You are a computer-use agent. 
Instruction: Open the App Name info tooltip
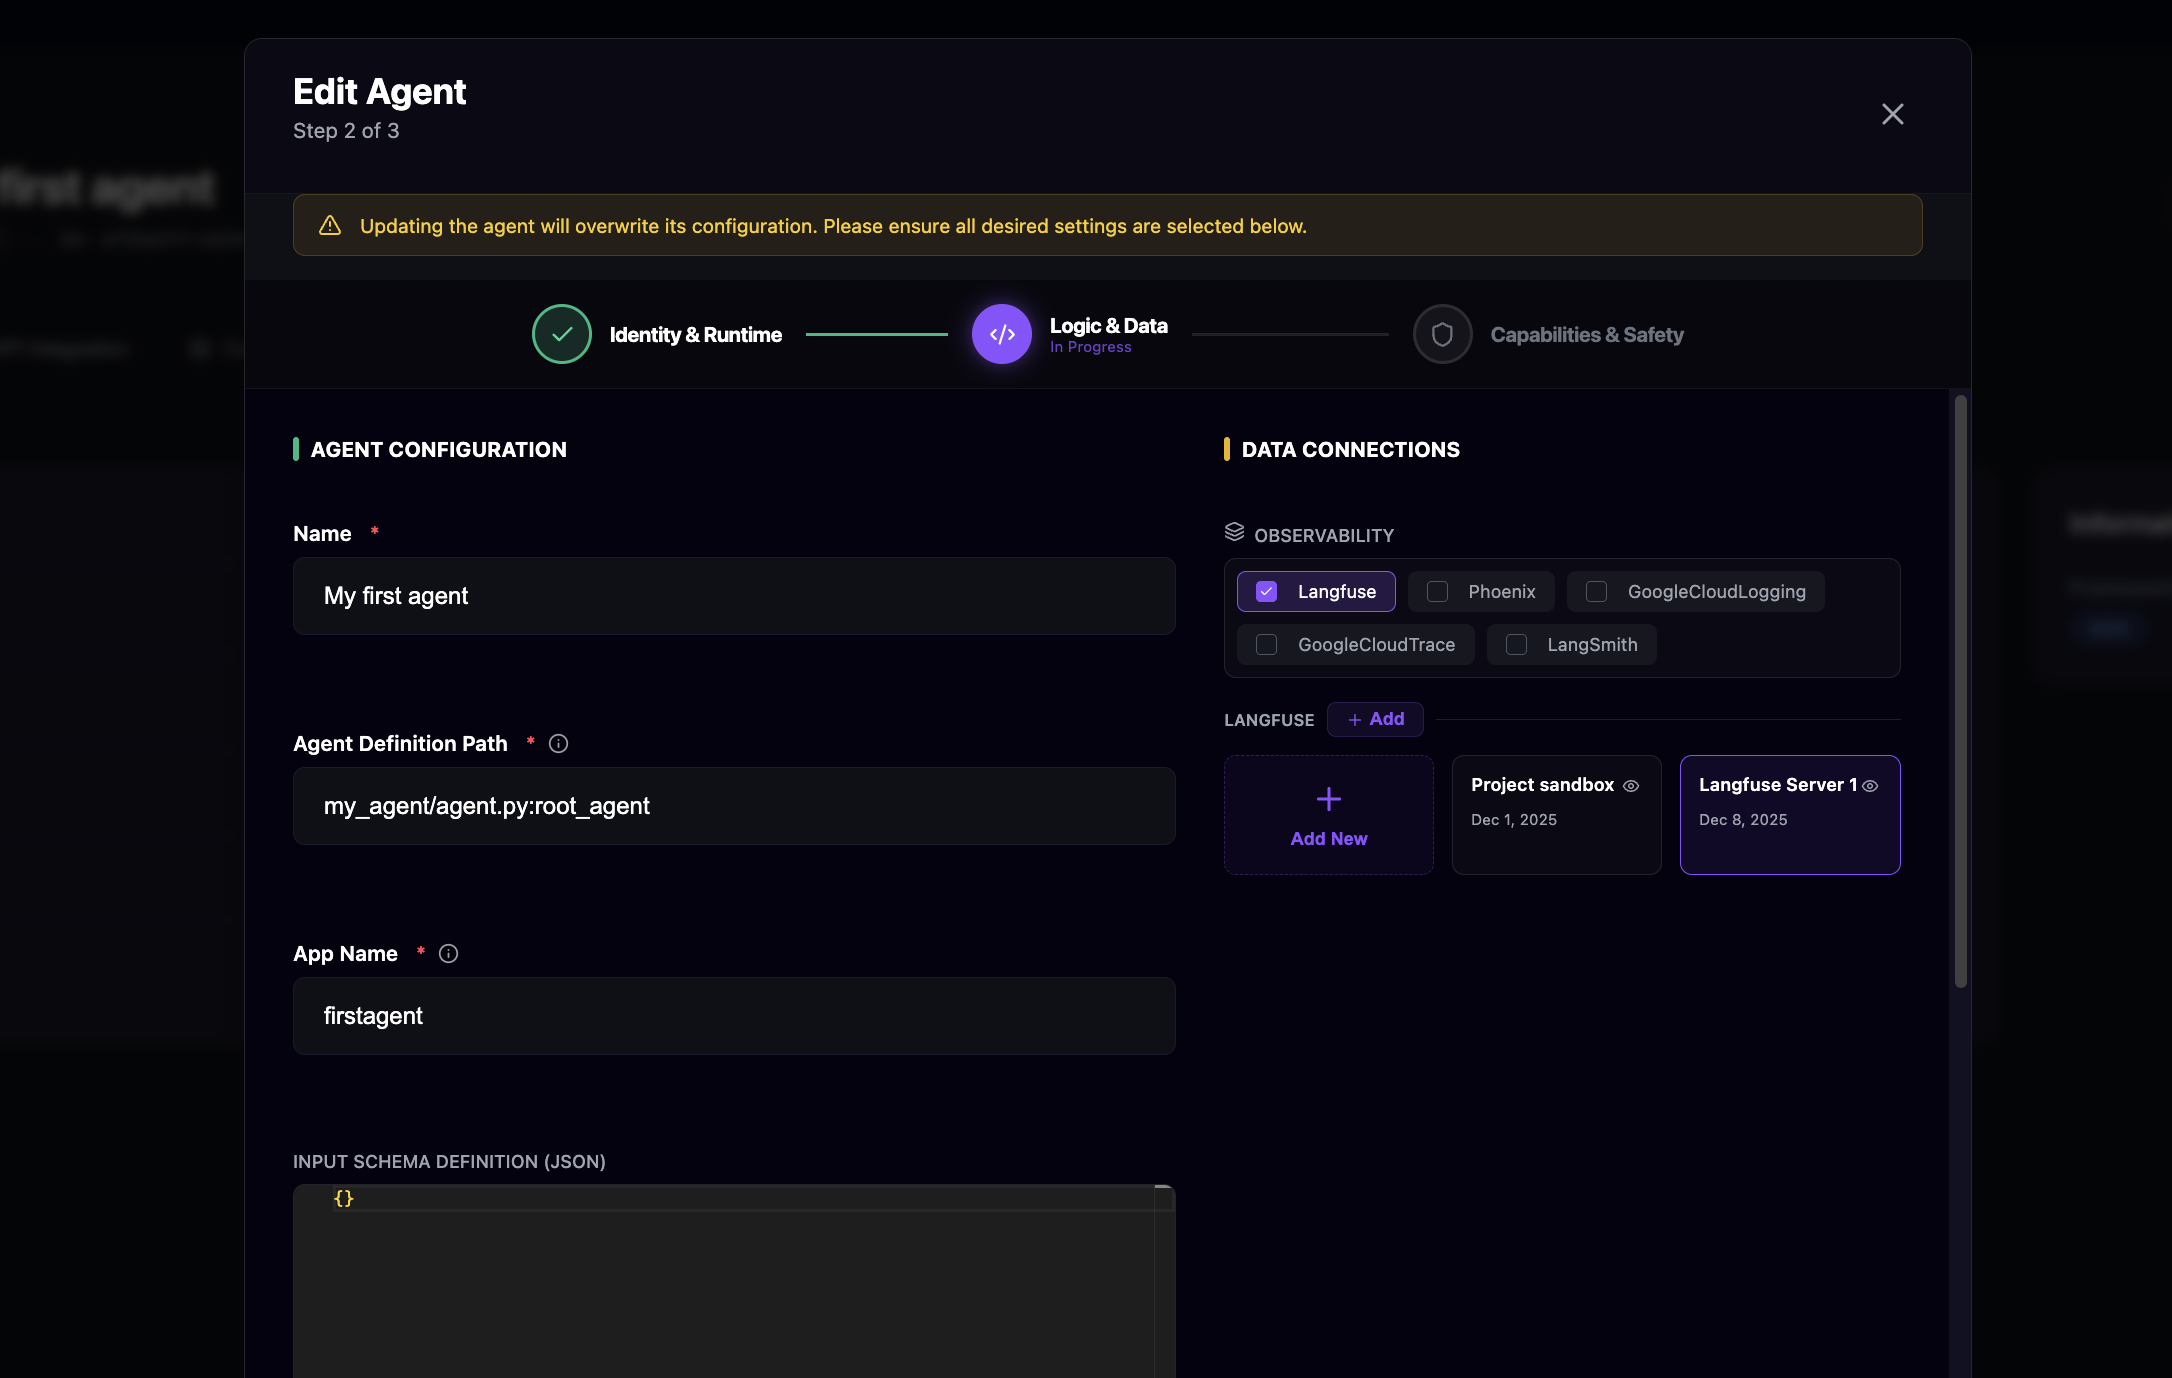pyautogui.click(x=447, y=953)
